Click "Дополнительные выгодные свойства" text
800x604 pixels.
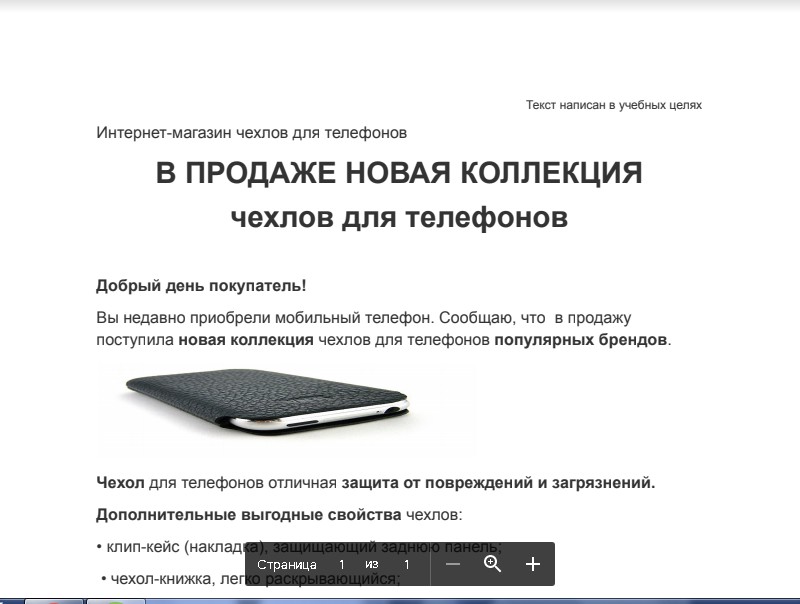(248, 515)
